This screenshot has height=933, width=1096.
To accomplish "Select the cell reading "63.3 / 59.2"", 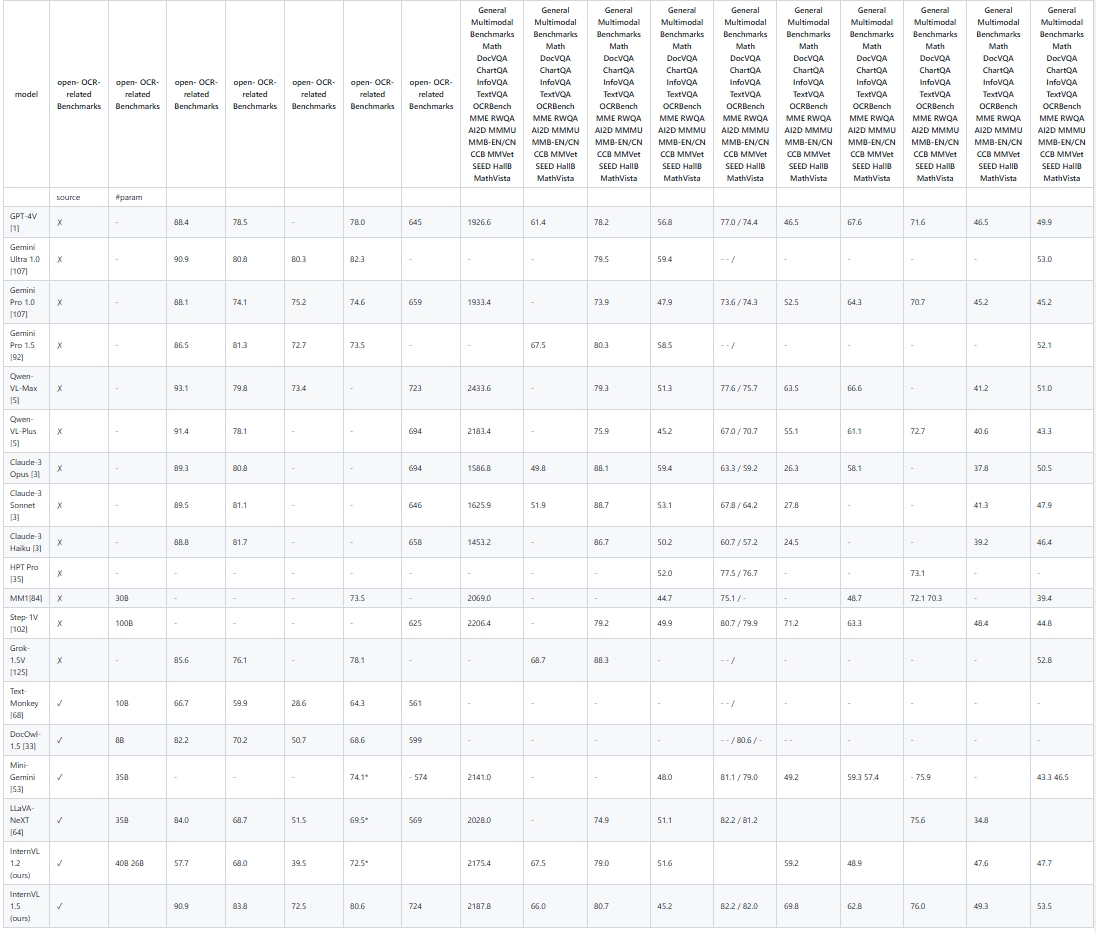I will (x=745, y=468).
